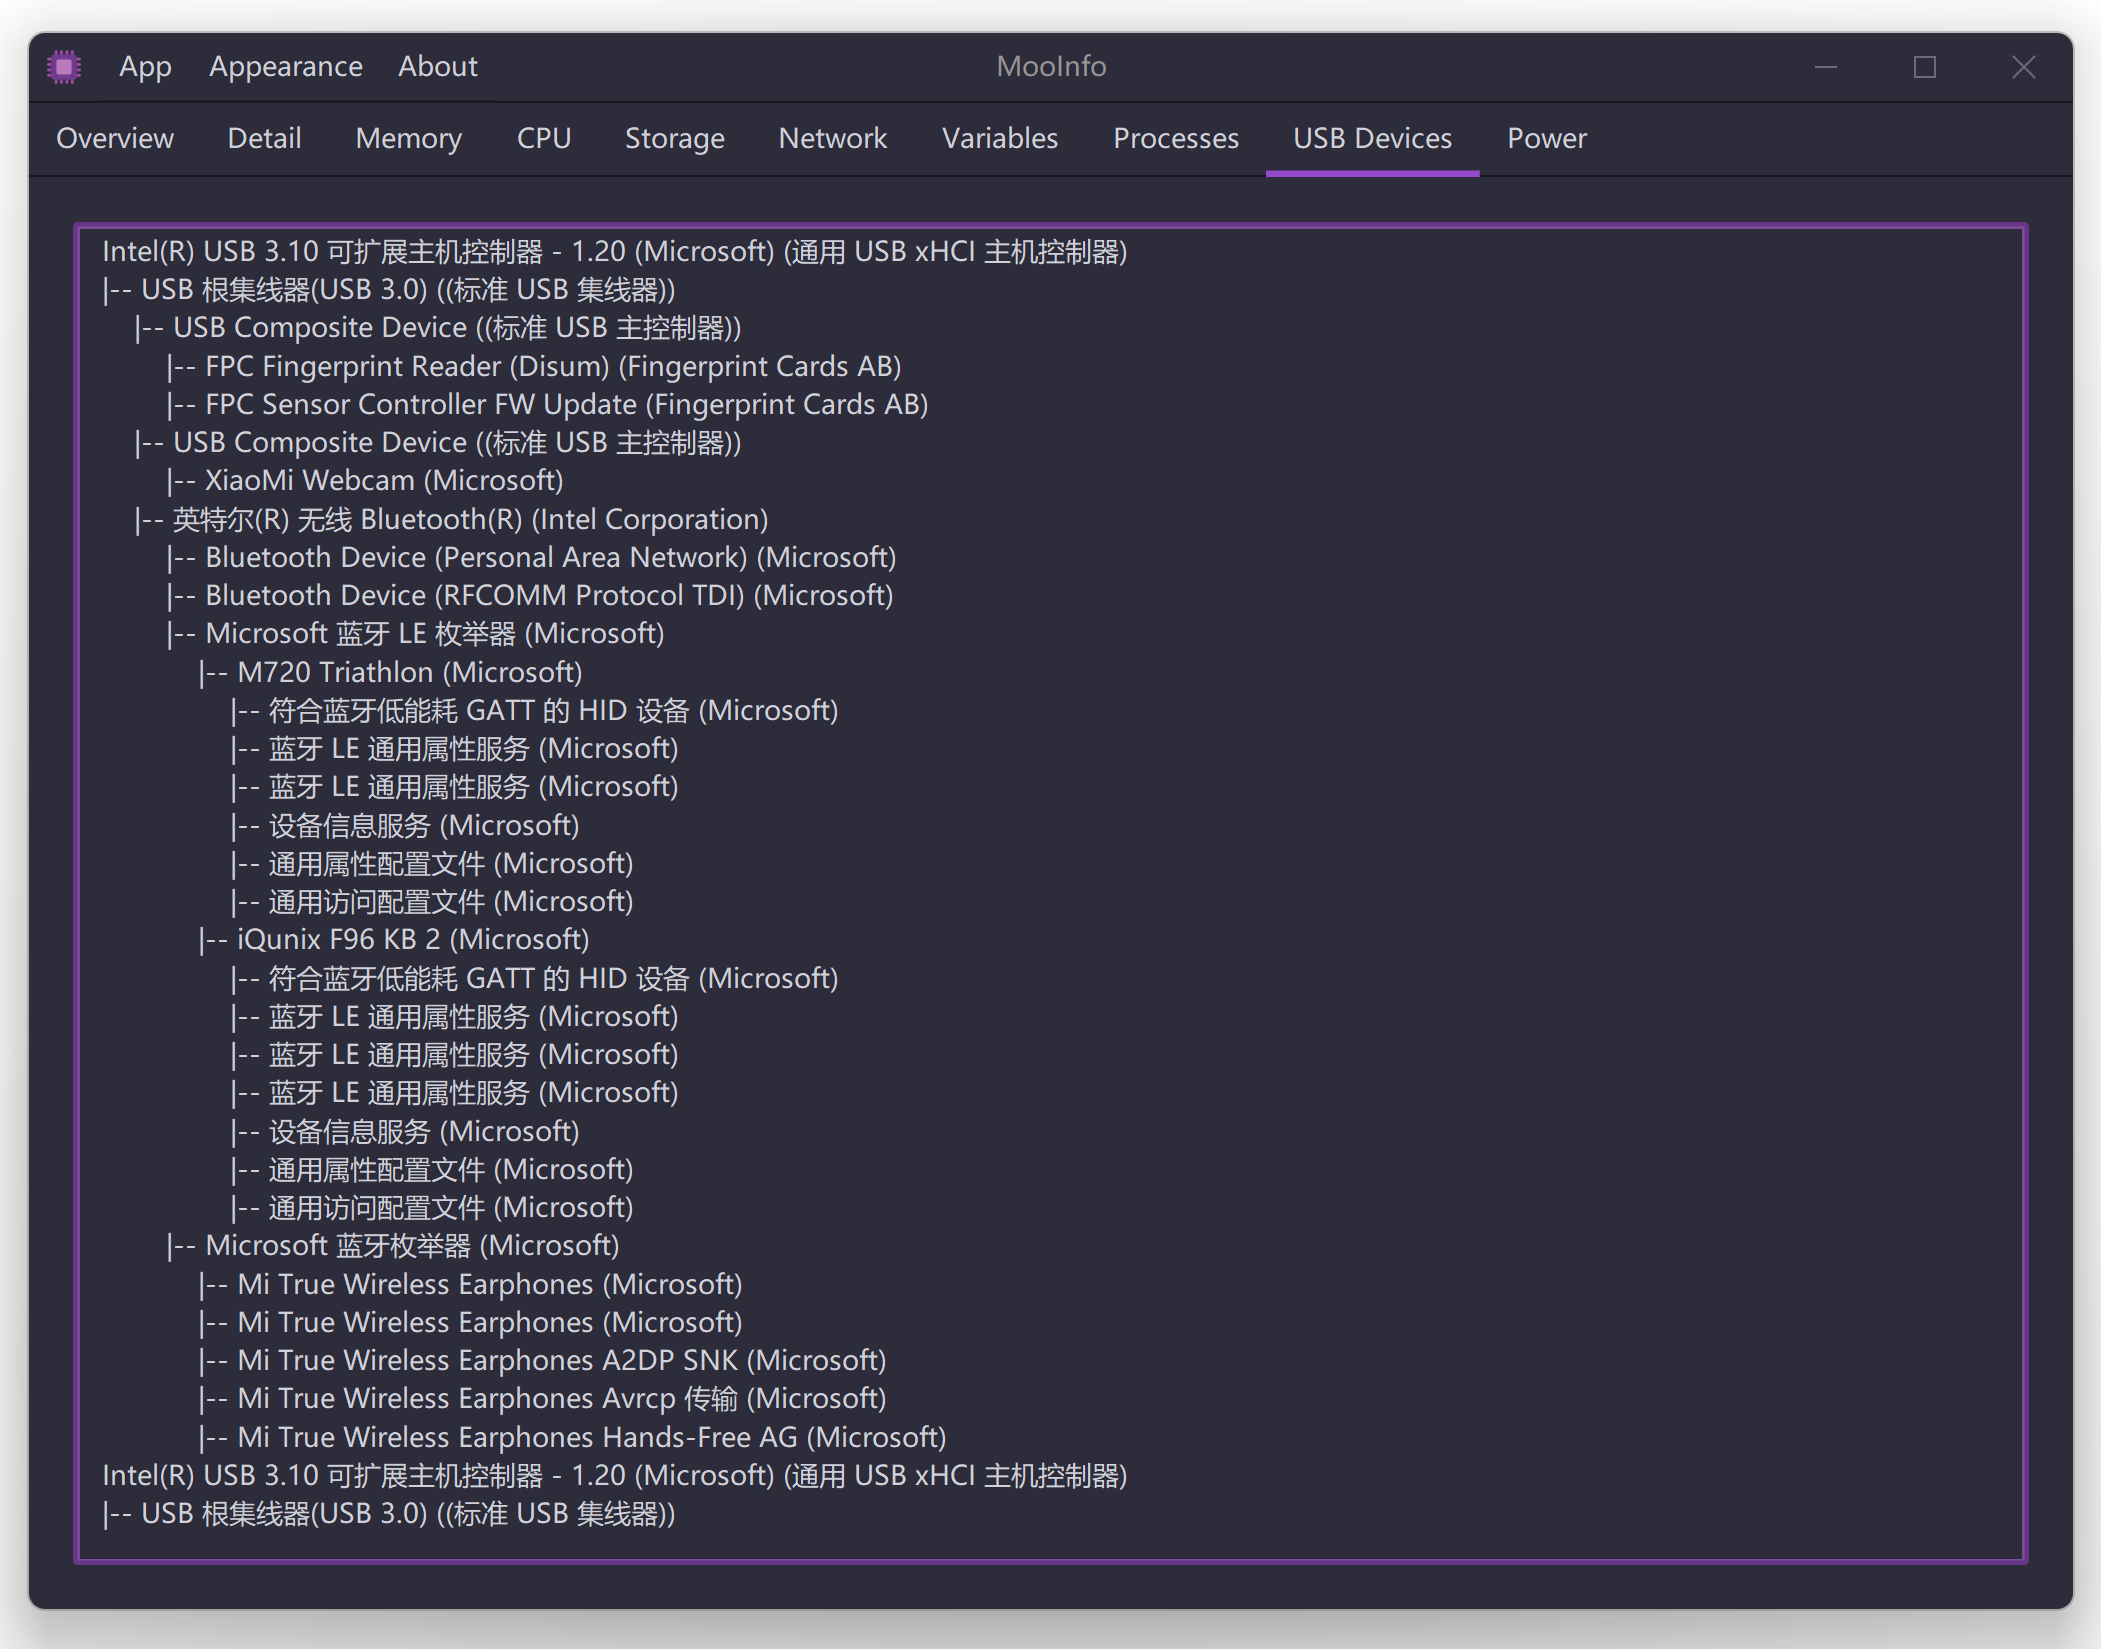Screen dimensions: 2101x1649
Task: Switch to the CPU tab
Action: click(543, 138)
